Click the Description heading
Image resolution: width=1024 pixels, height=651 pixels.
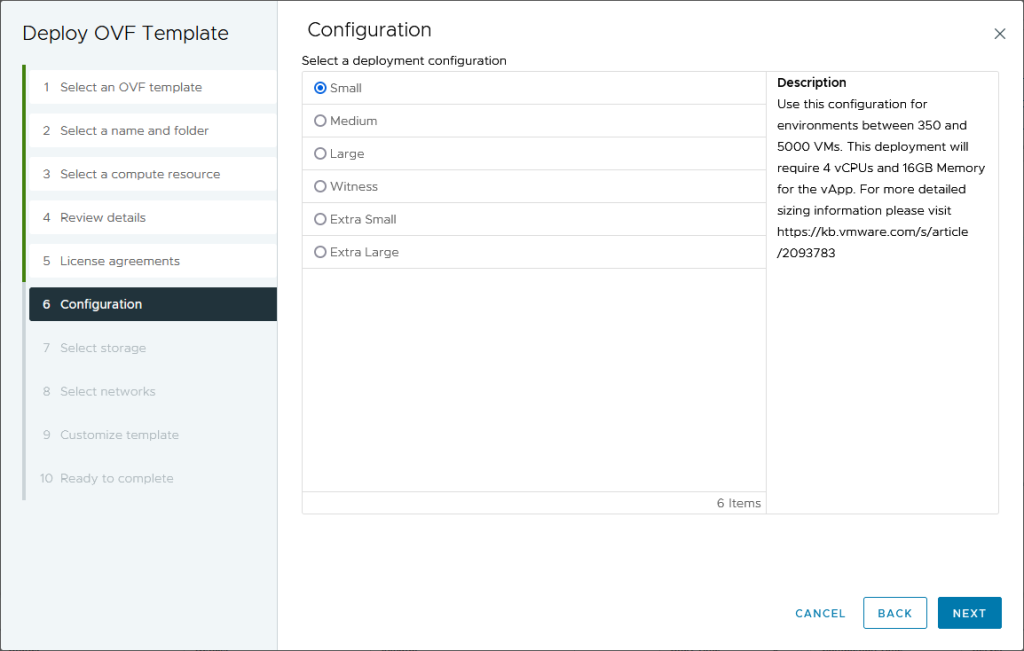click(811, 82)
